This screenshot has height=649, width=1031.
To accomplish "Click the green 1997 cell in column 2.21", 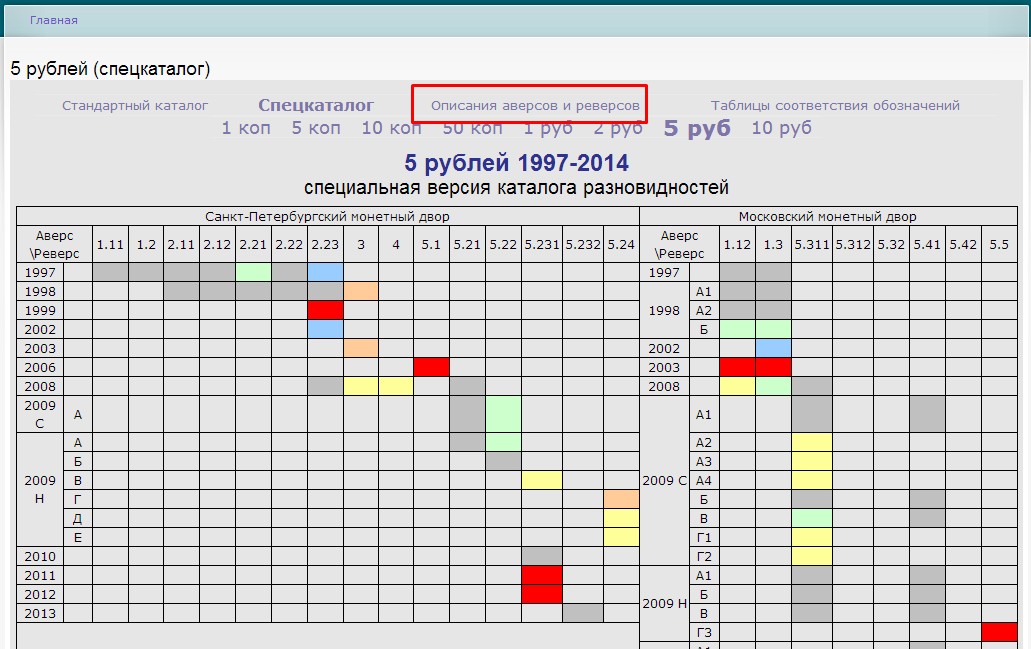I will coord(253,272).
